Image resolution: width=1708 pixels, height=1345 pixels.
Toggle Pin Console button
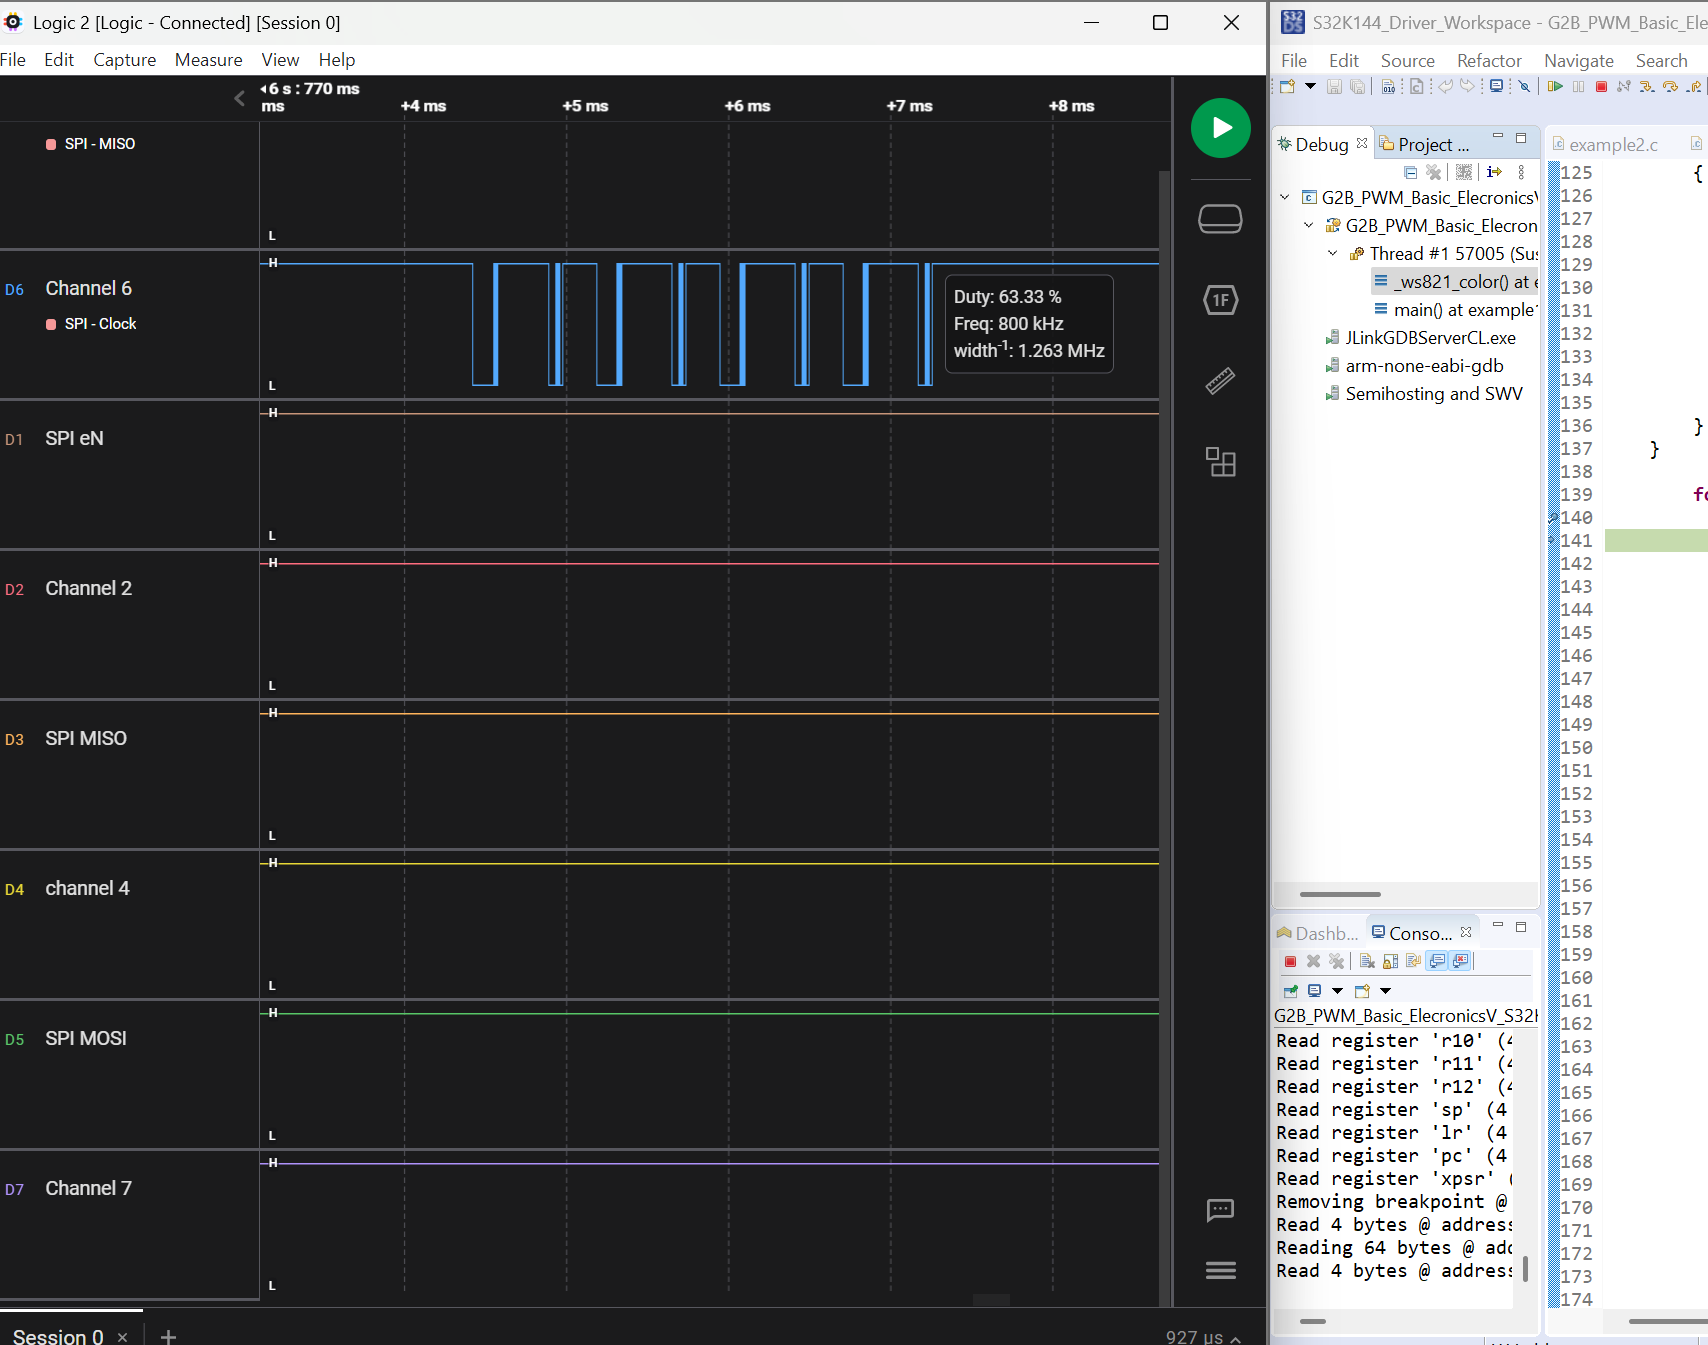point(1291,991)
